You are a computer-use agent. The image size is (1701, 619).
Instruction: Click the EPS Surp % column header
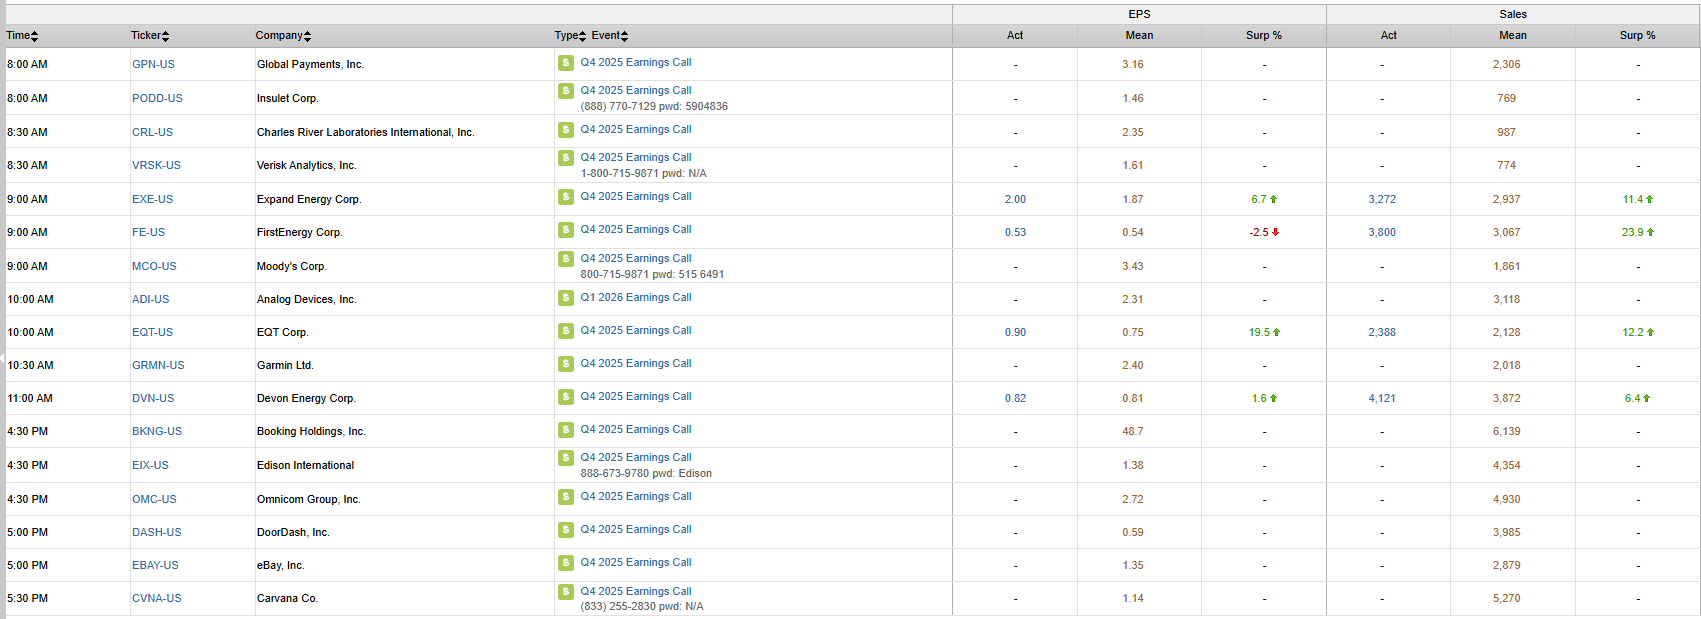(1263, 36)
